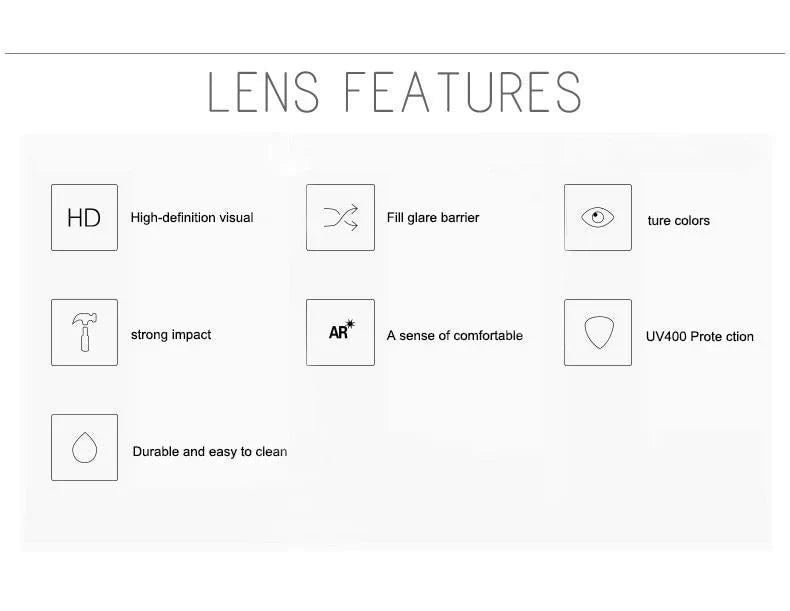Click the eye icon for true colors

[597, 218]
